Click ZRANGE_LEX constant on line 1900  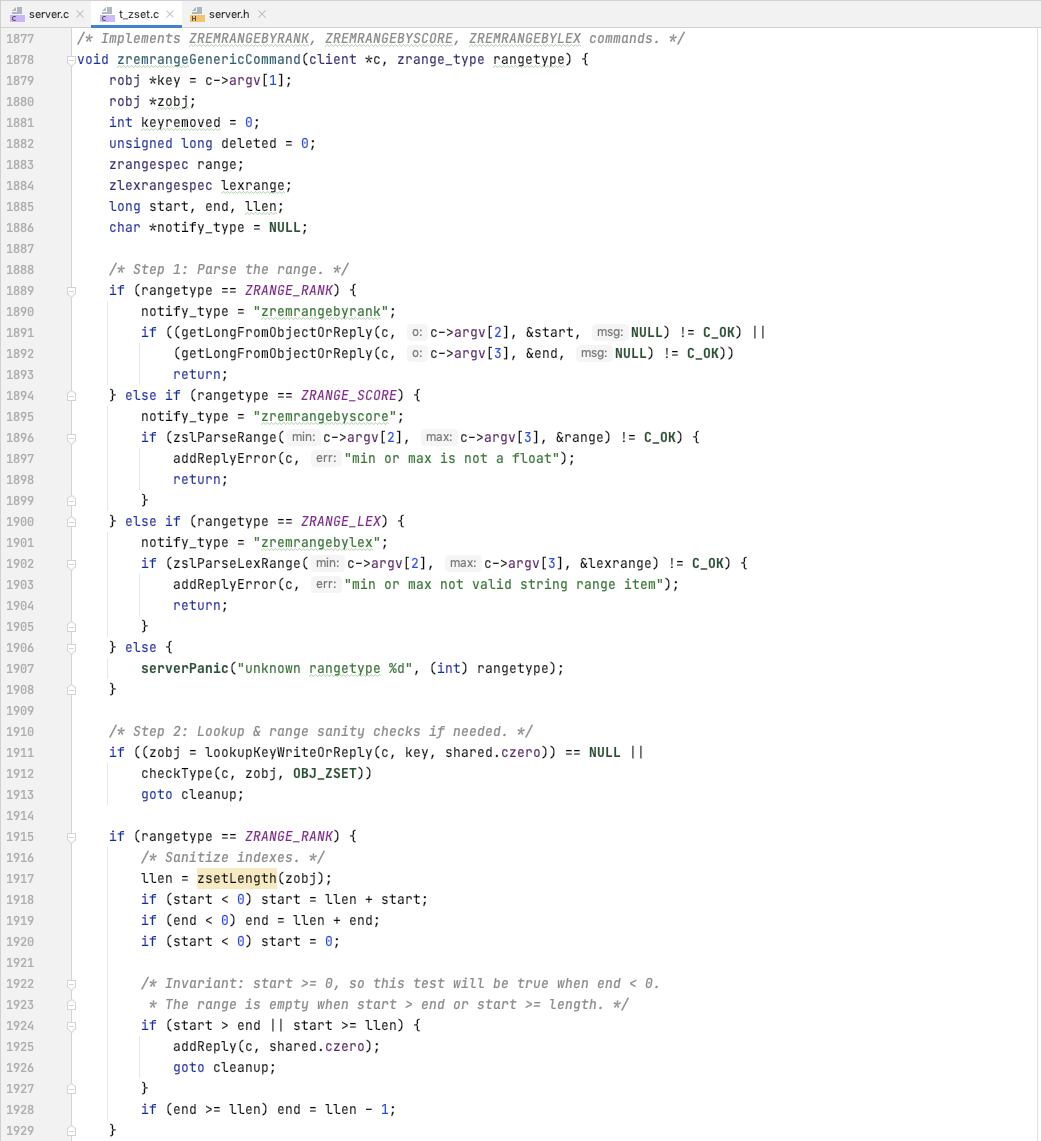click(x=340, y=521)
